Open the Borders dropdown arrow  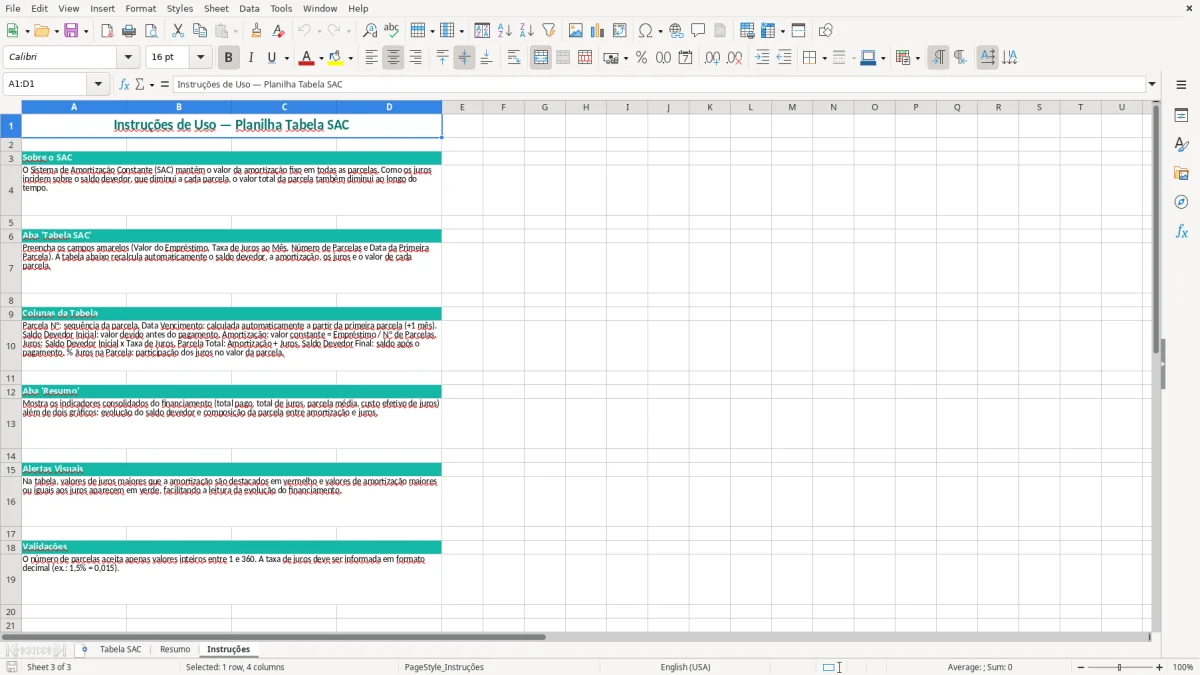tap(823, 58)
